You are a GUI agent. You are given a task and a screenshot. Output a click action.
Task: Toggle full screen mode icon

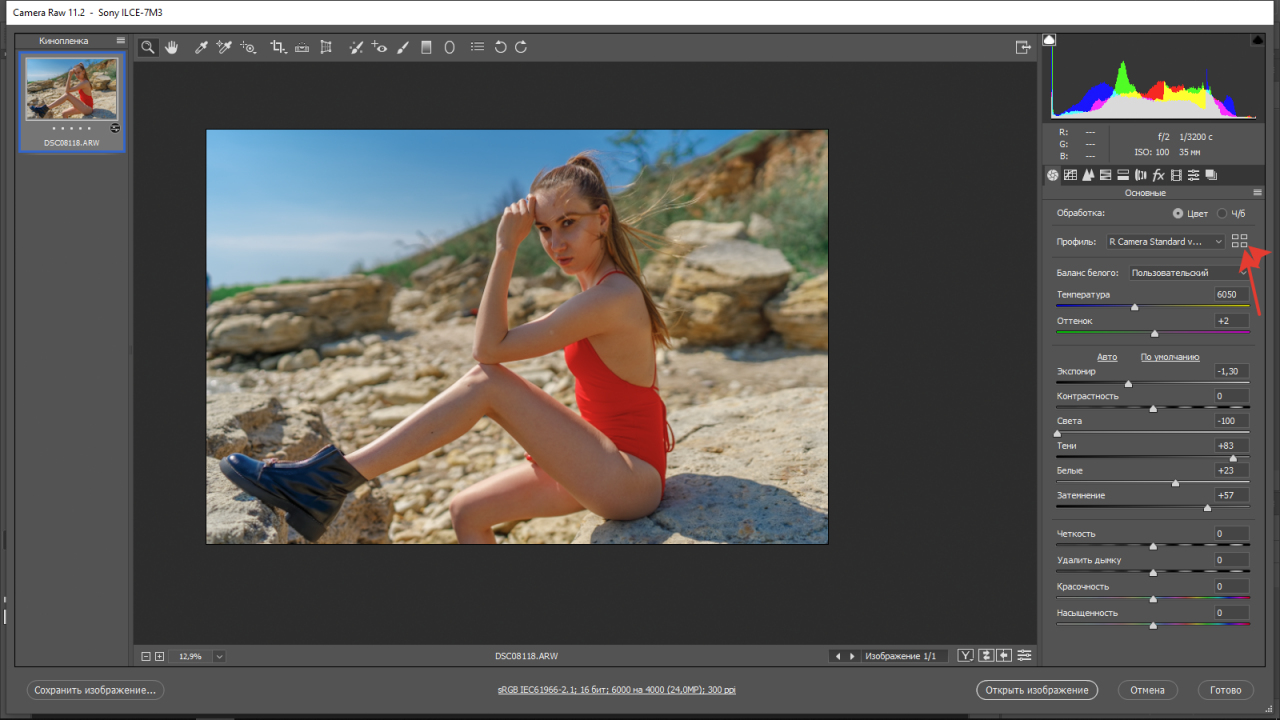(x=1022, y=47)
